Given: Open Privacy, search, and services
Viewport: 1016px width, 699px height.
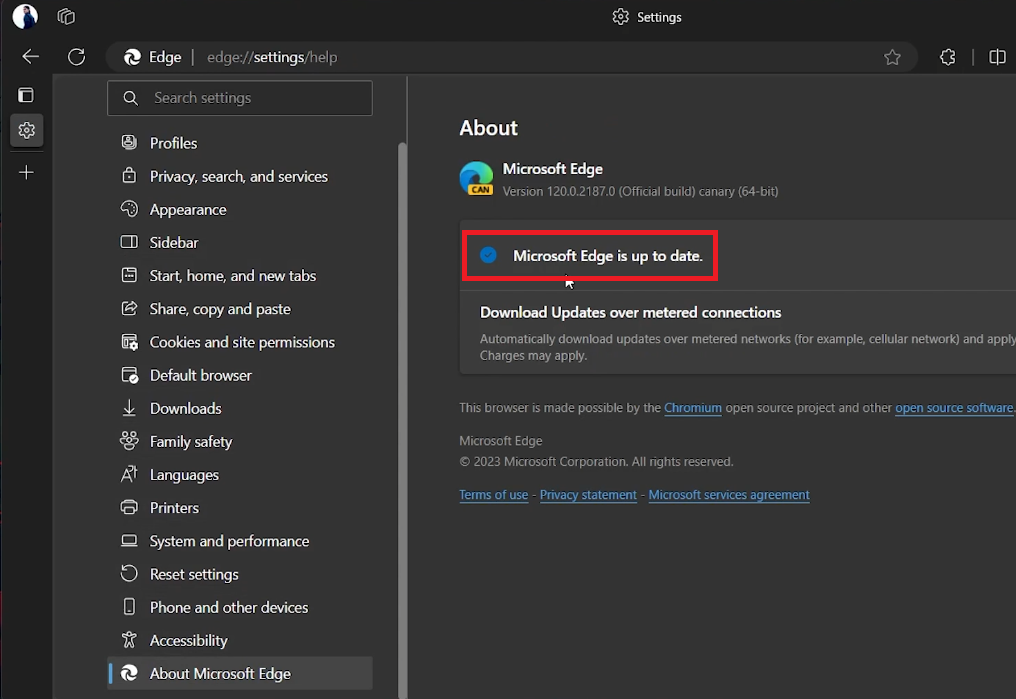Looking at the screenshot, I should 240,176.
